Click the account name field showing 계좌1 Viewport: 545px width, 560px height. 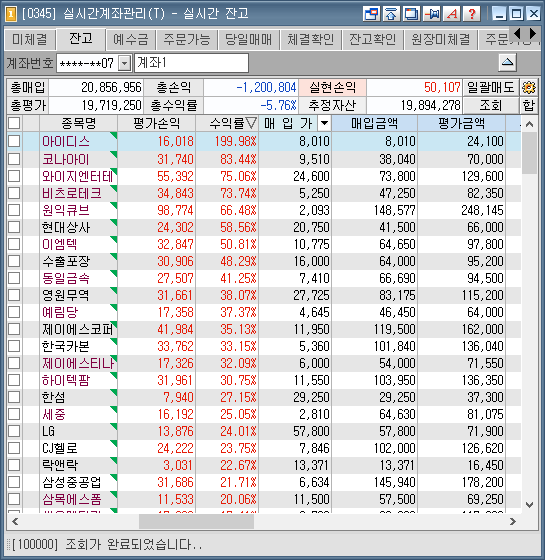191,63
